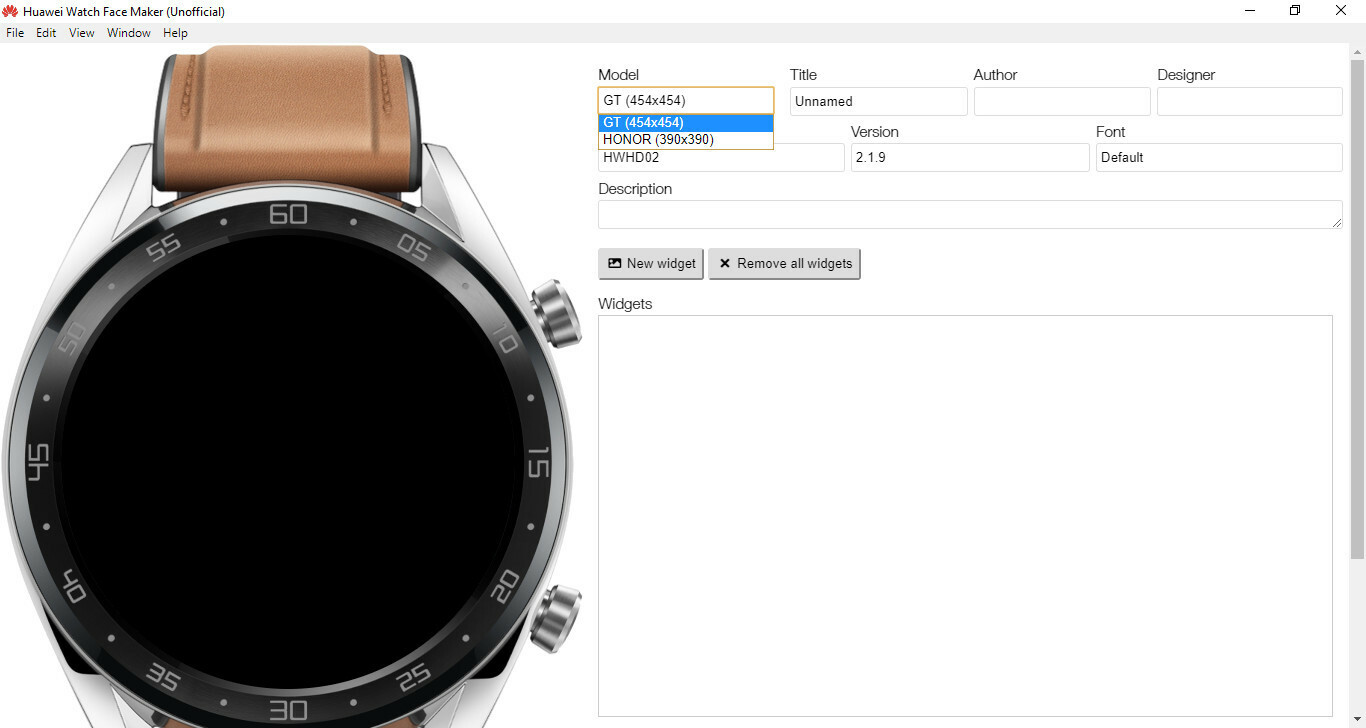Click the Description text area
1366x728 pixels.
(970, 215)
